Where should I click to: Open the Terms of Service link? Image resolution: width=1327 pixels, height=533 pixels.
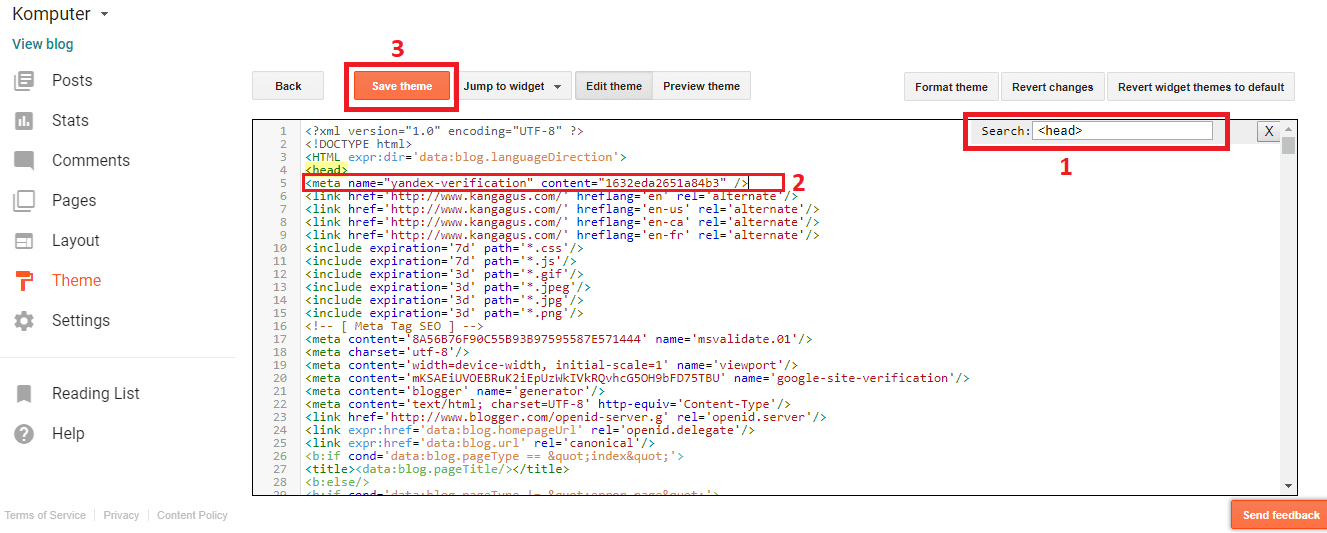pyautogui.click(x=45, y=515)
